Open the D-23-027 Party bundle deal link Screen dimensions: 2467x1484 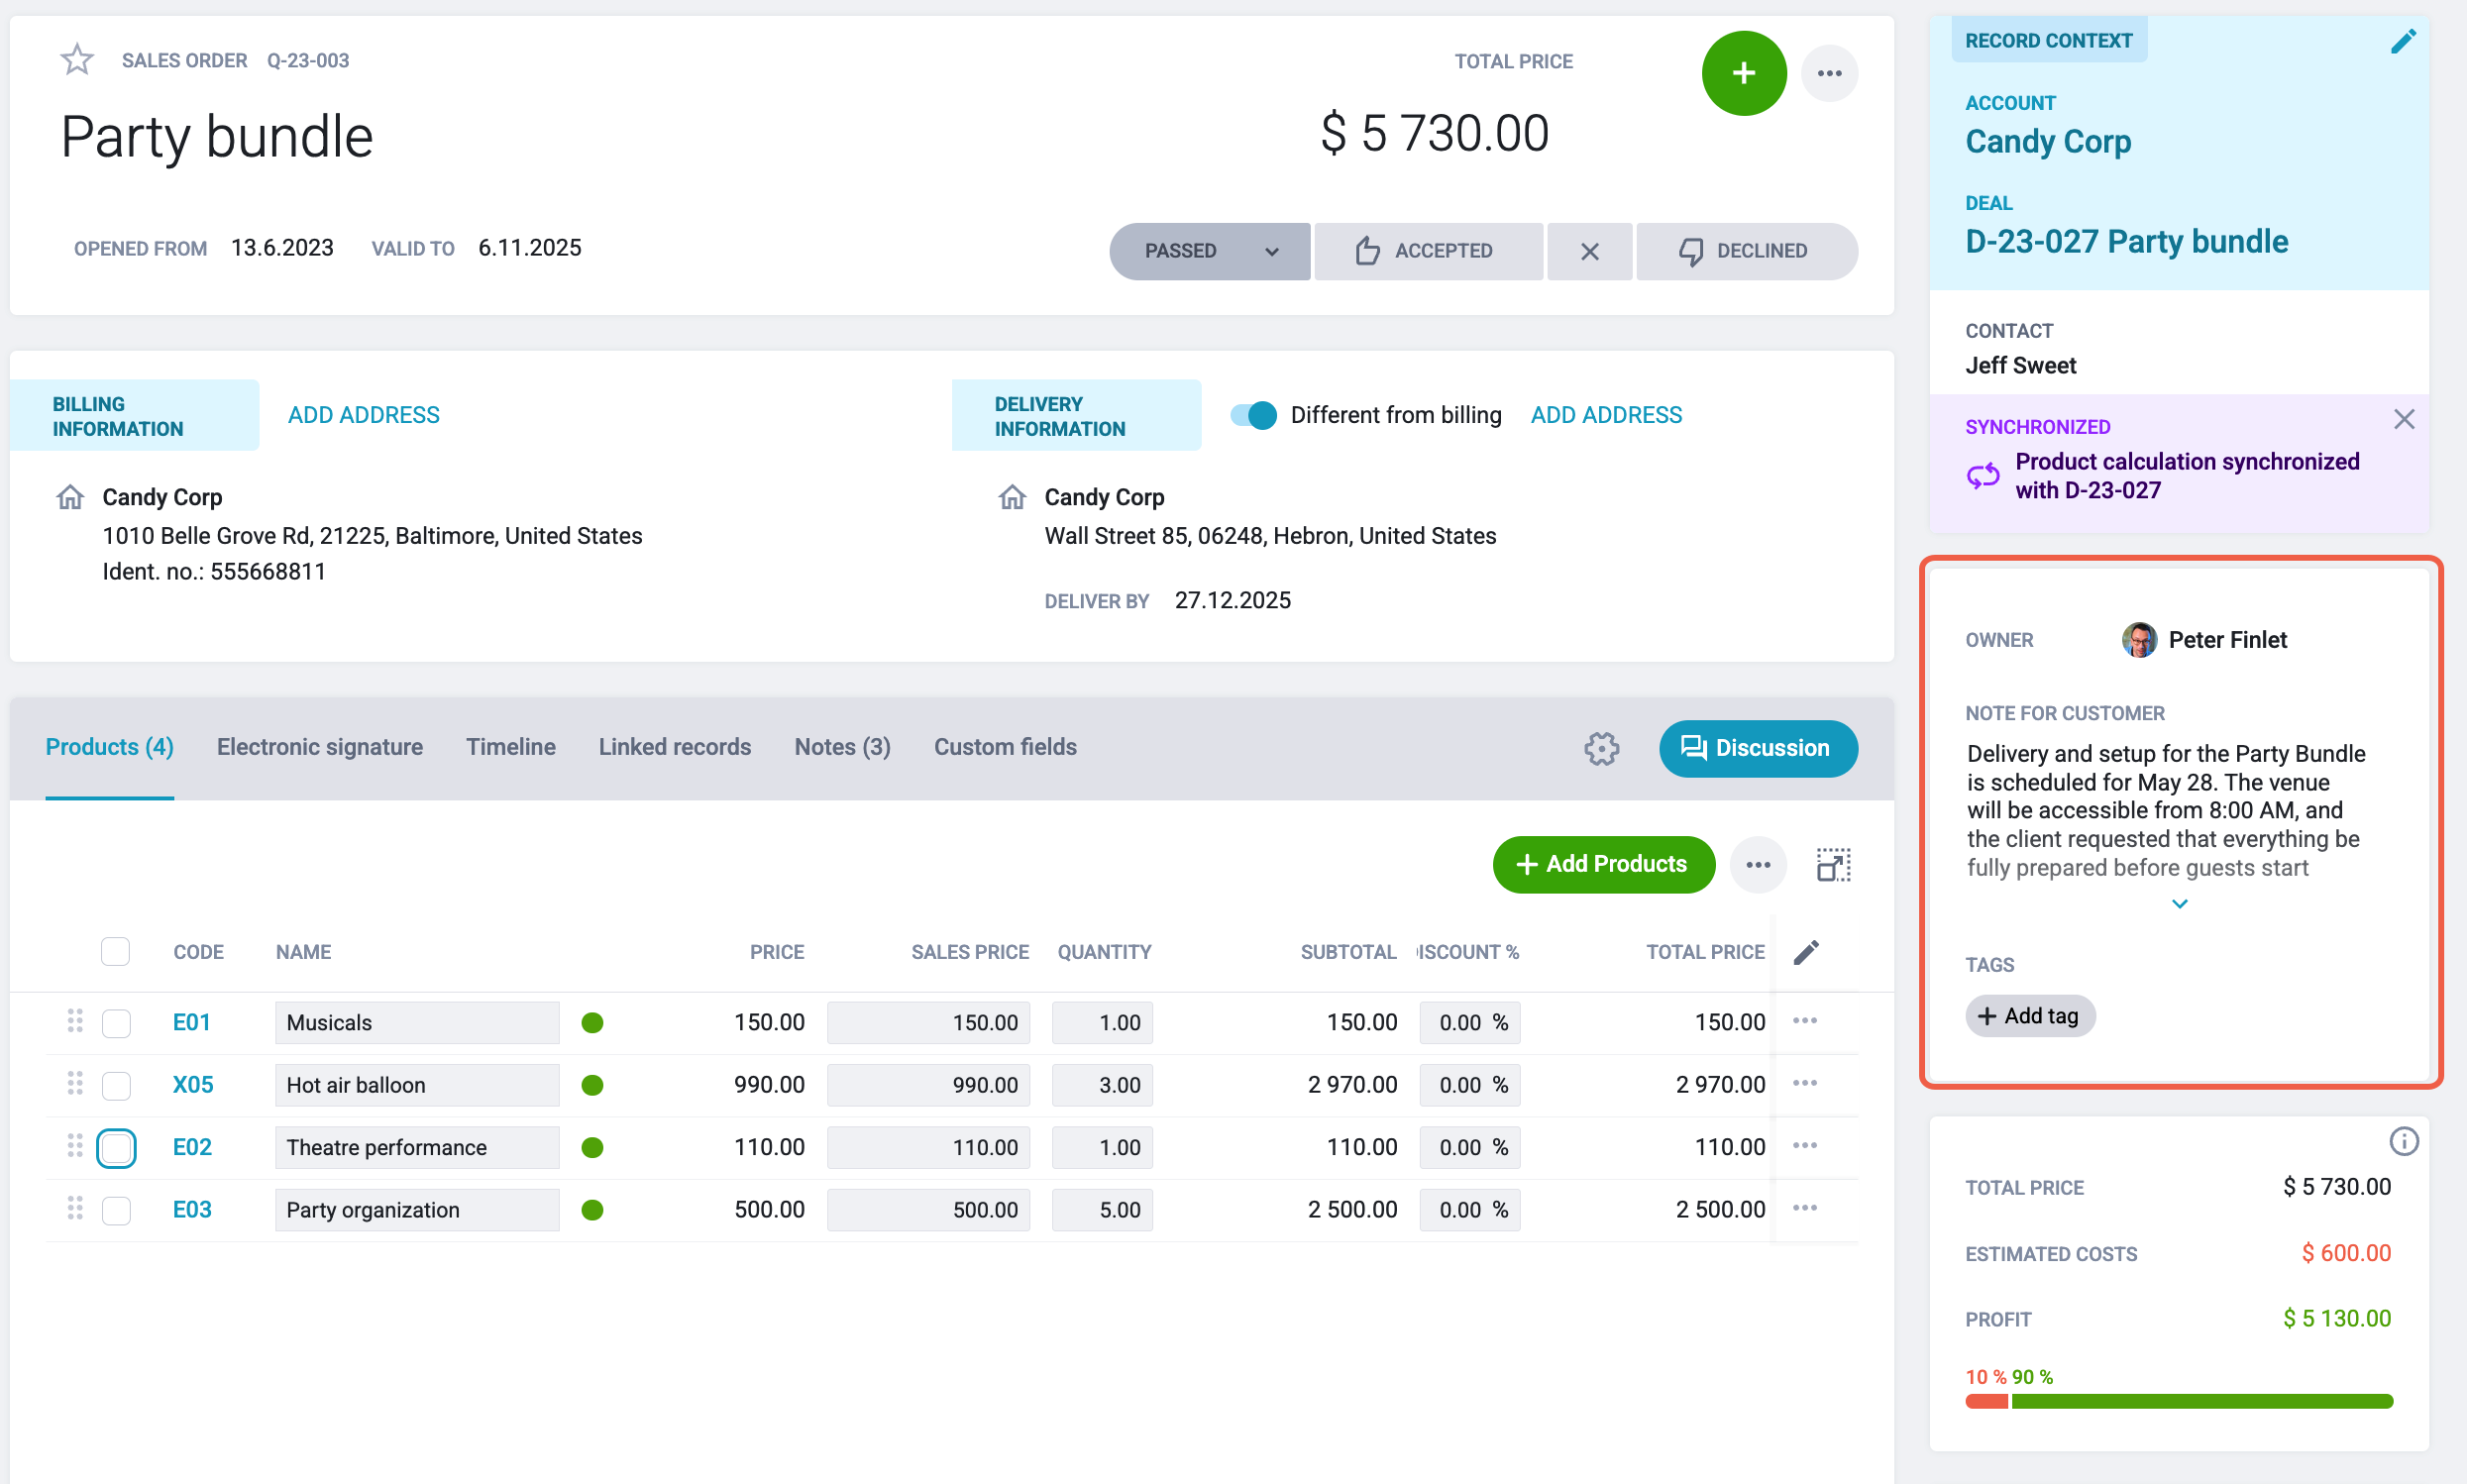point(2125,242)
